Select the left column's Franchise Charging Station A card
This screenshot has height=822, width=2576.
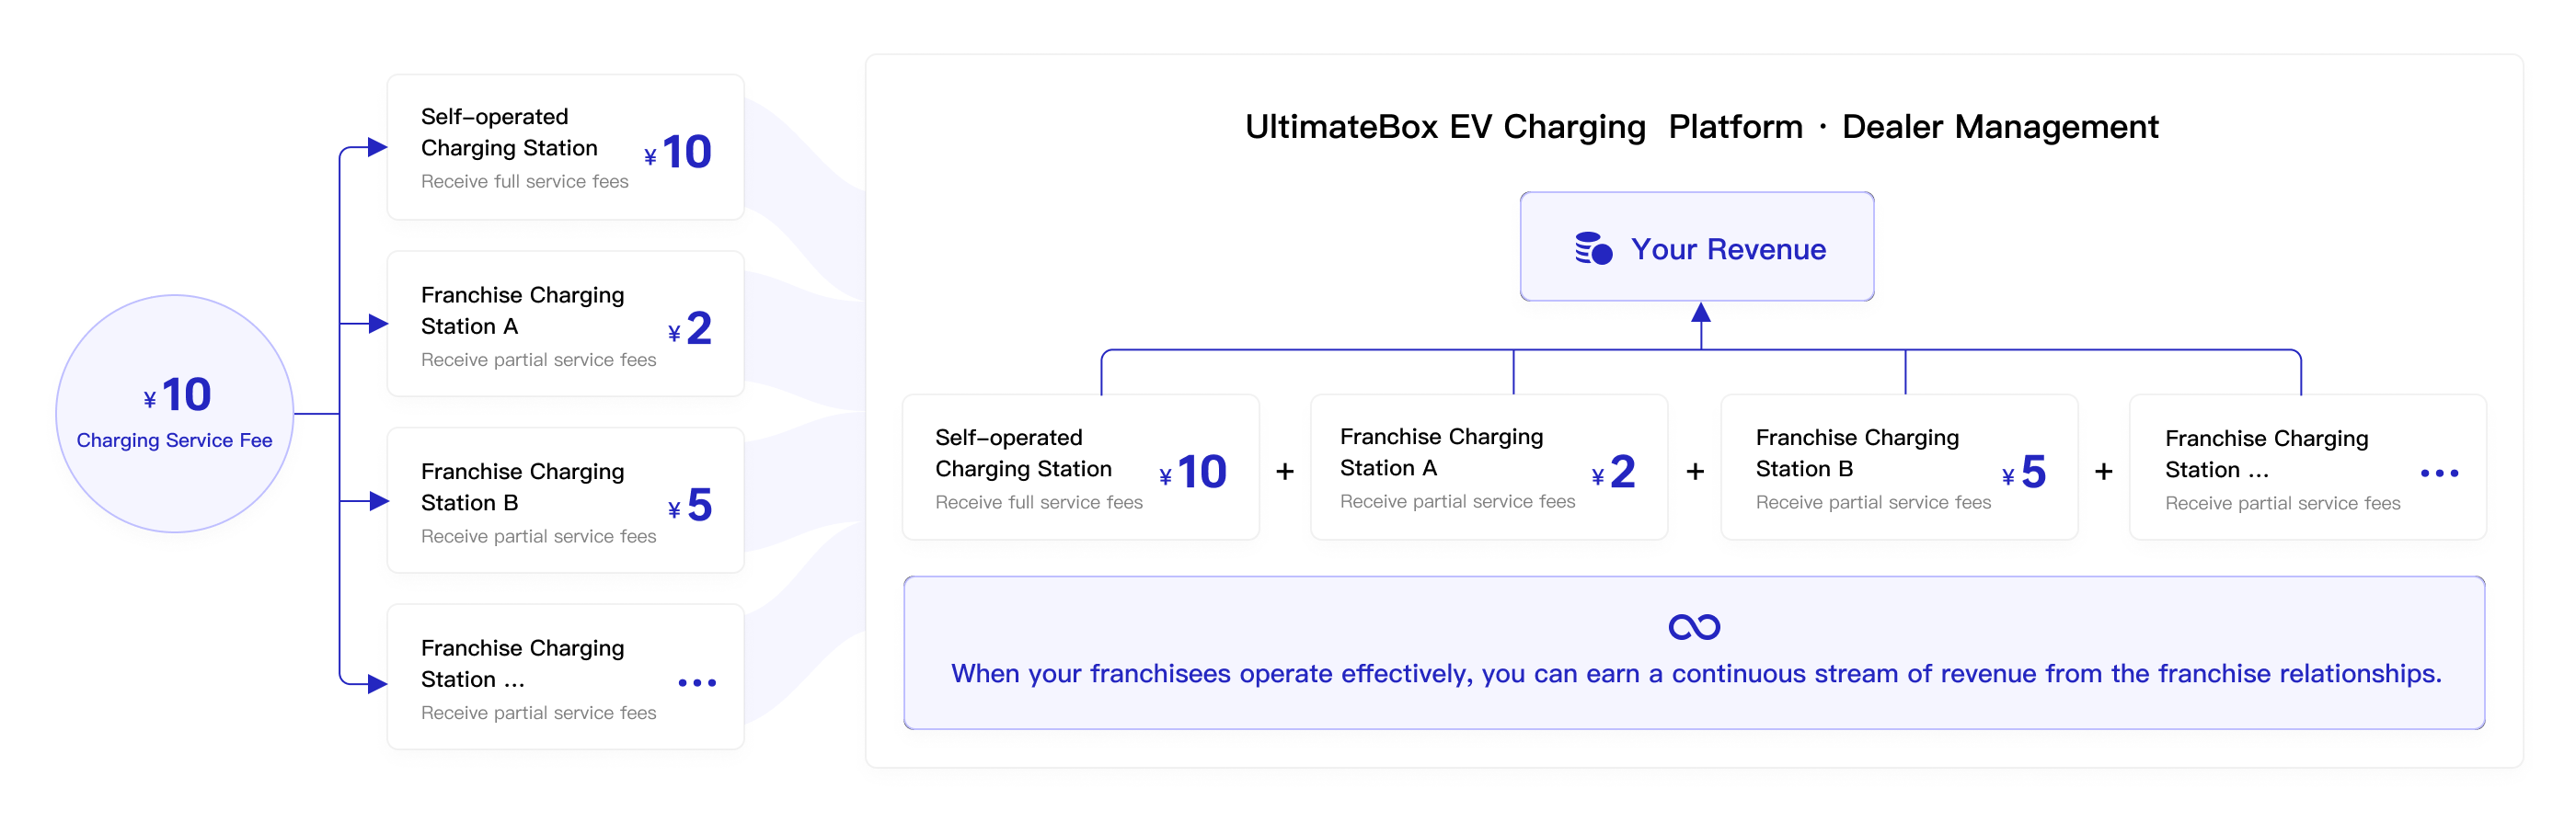[565, 324]
